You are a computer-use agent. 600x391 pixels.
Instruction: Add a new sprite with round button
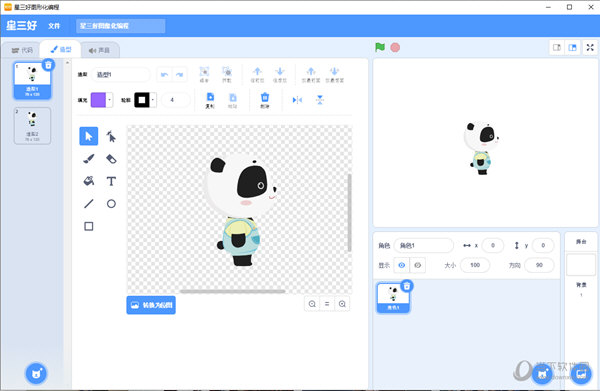[x=543, y=373]
